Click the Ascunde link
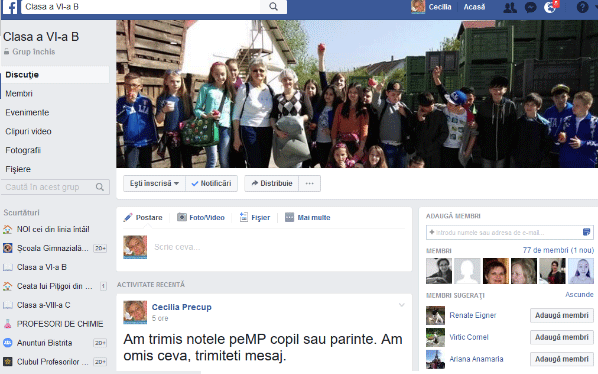This screenshot has width=598, height=374. 579,294
